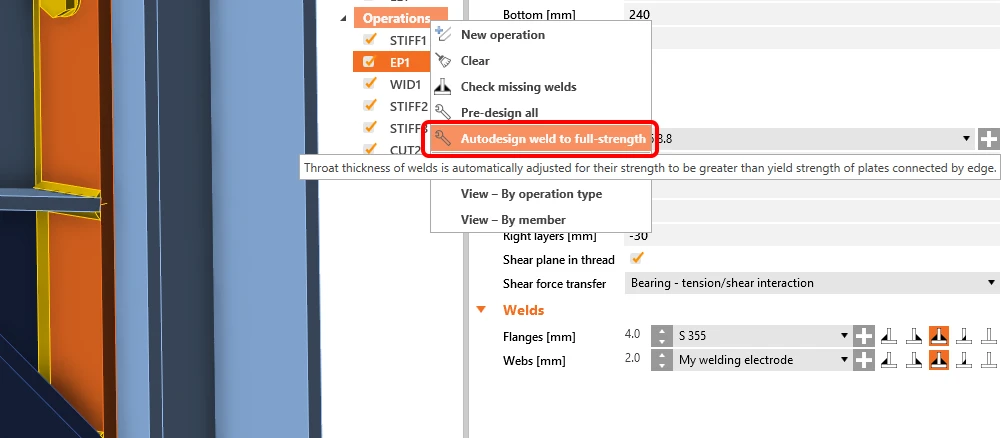Viewport: 1001px width, 438px height.
Task: Select first weld type icon in Flanges row
Action: [887, 335]
